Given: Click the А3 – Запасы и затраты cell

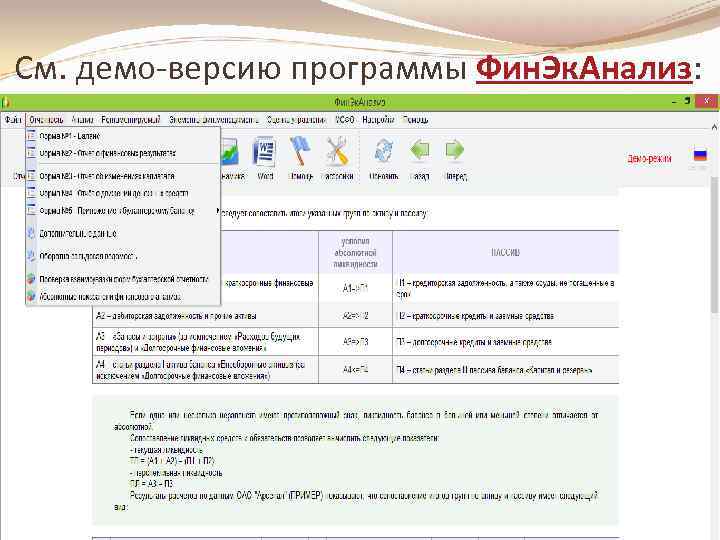Looking at the screenshot, I should tap(205, 342).
